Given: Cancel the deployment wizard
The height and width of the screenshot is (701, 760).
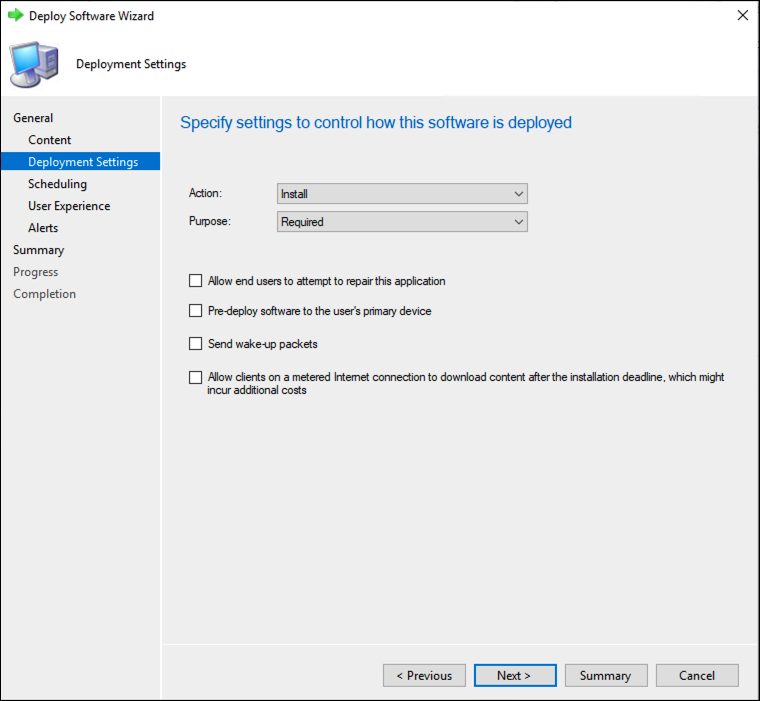Looking at the screenshot, I should point(697,675).
